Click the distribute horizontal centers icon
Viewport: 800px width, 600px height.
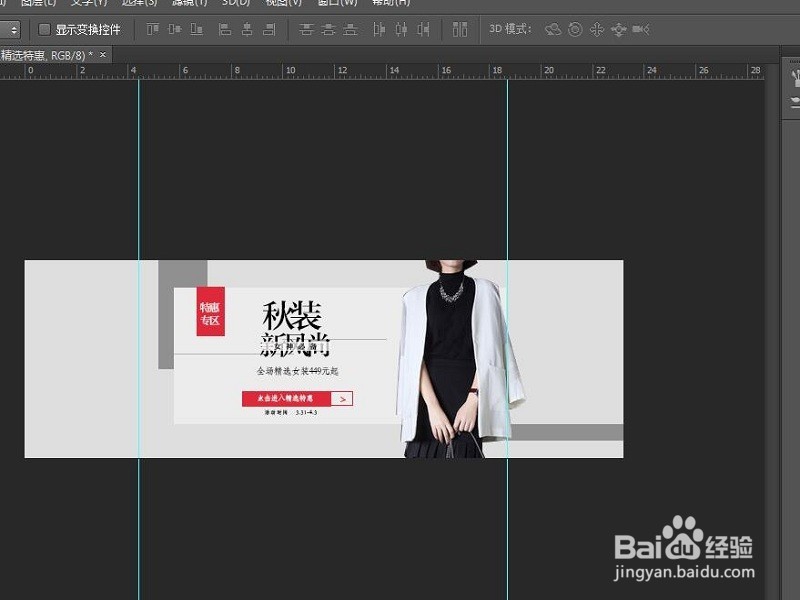point(401,29)
